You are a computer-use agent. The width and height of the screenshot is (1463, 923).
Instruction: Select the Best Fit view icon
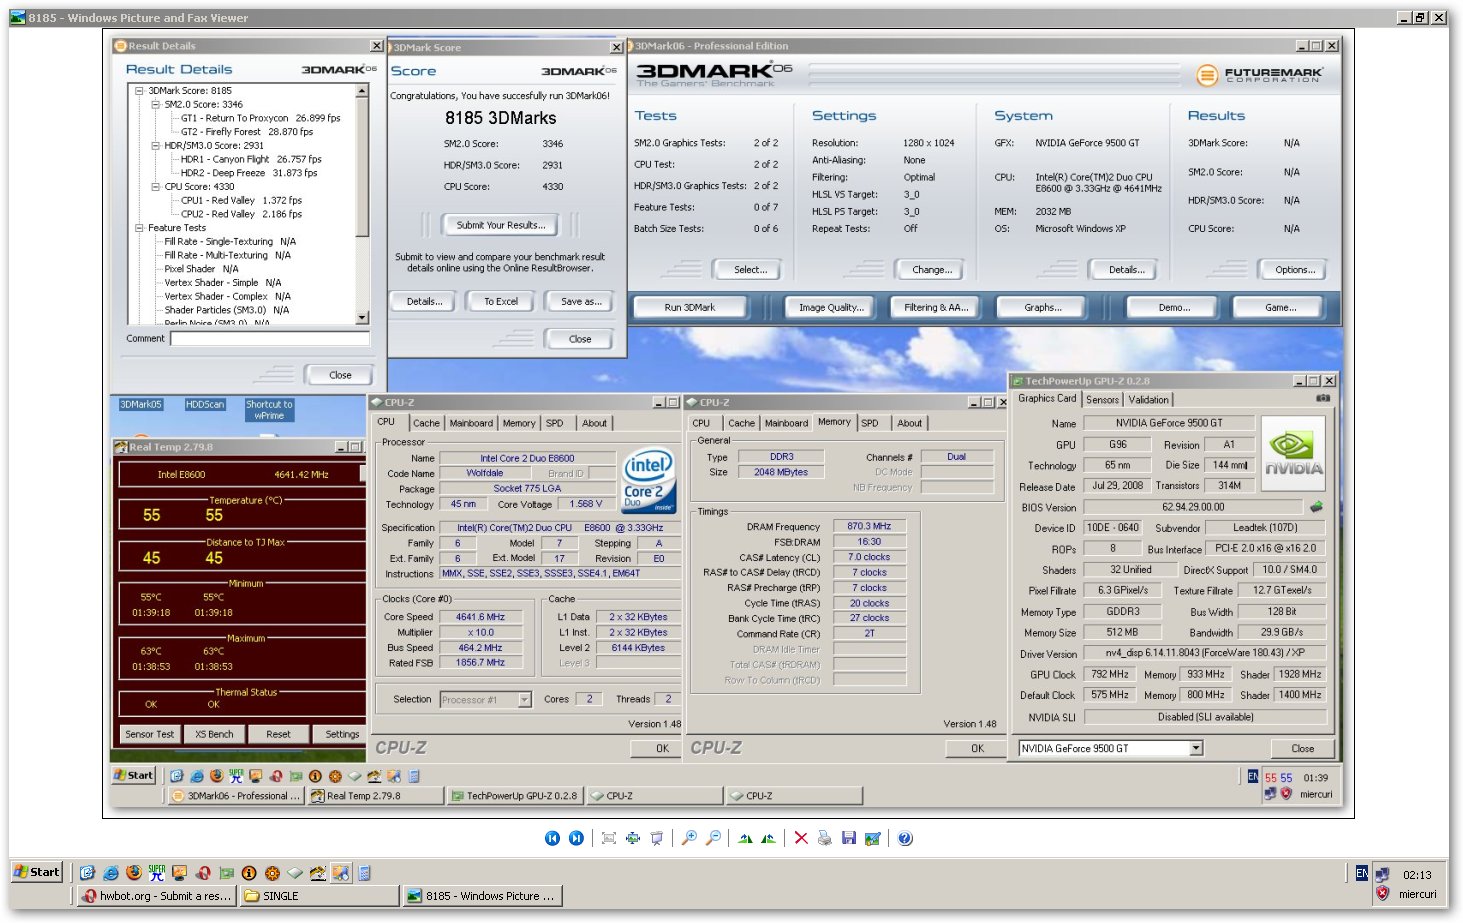tap(608, 838)
